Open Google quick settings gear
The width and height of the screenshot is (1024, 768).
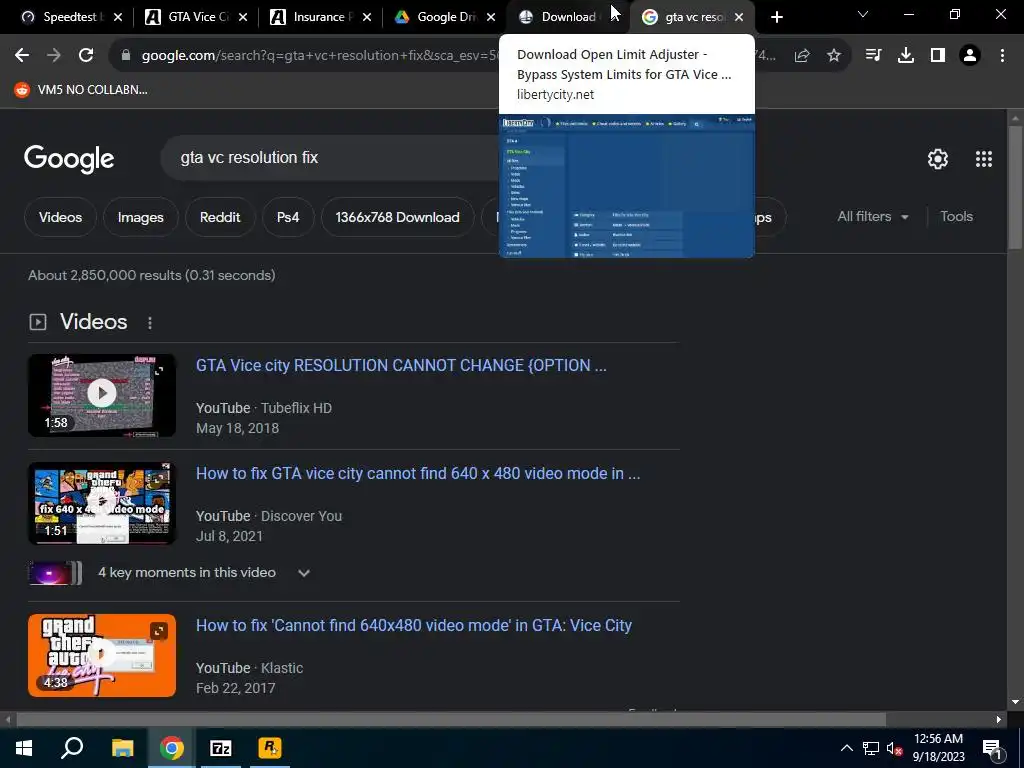(x=938, y=159)
